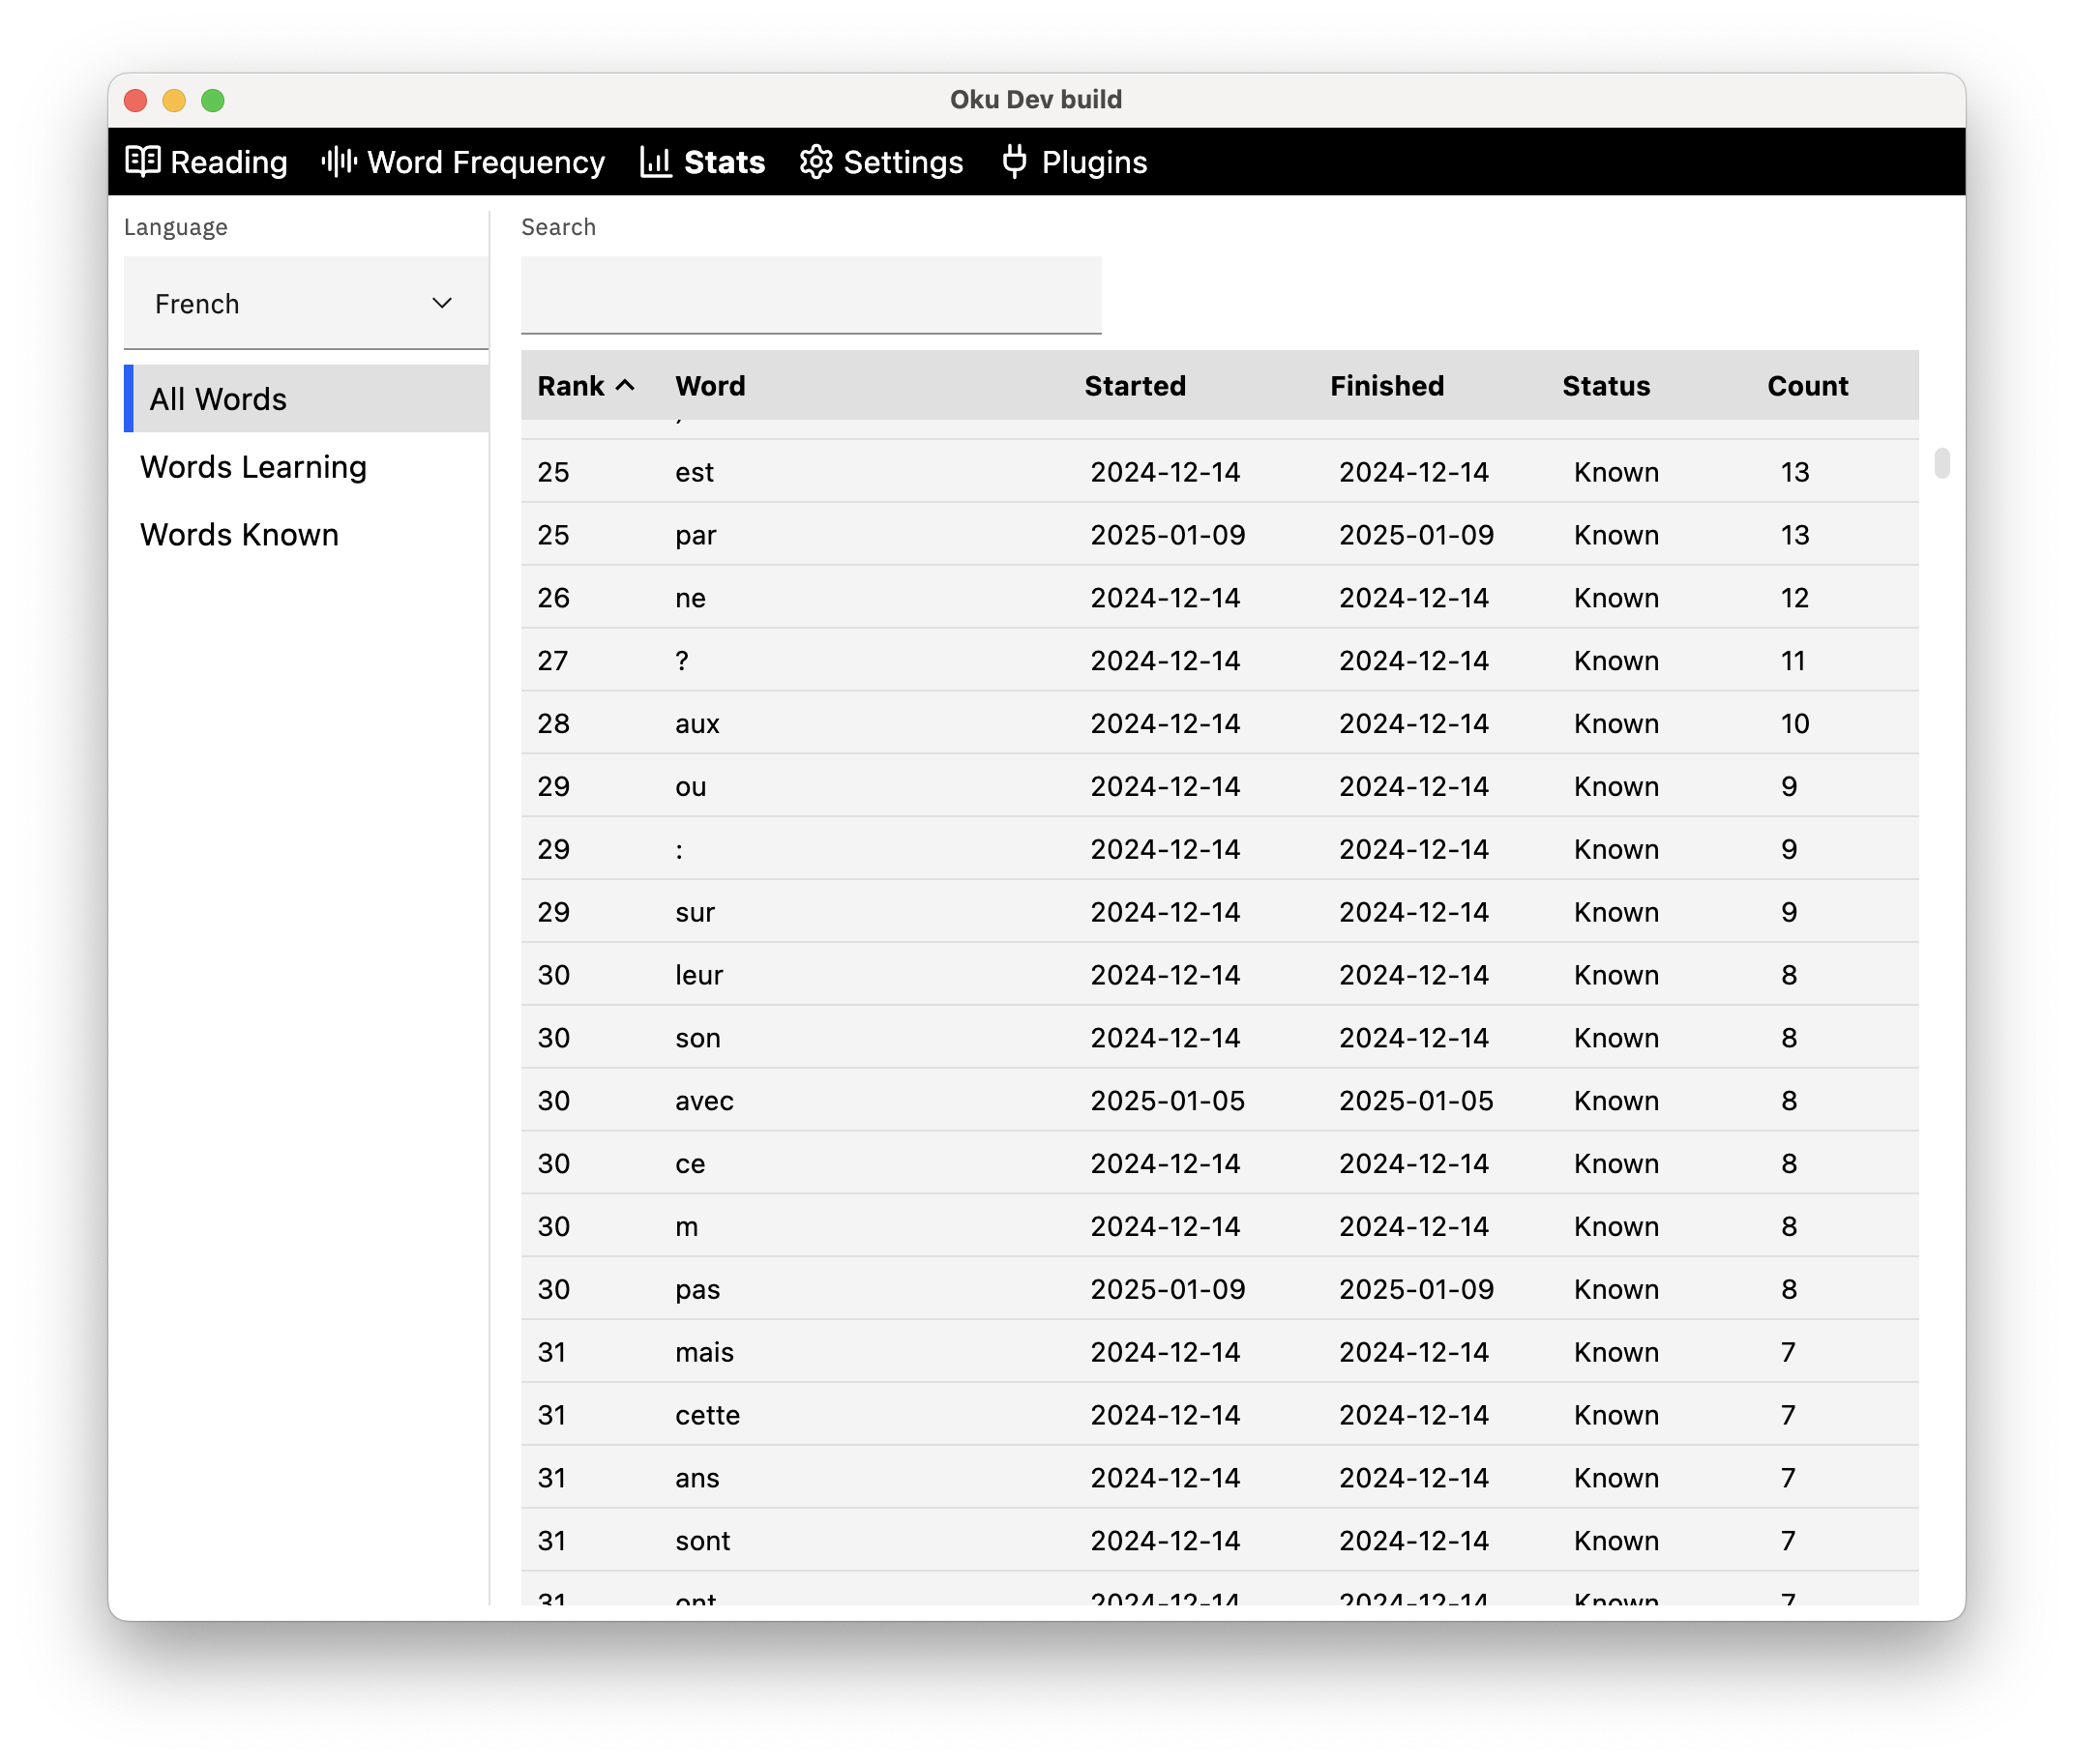
Task: Focus the Search input field
Action: [x=811, y=294]
